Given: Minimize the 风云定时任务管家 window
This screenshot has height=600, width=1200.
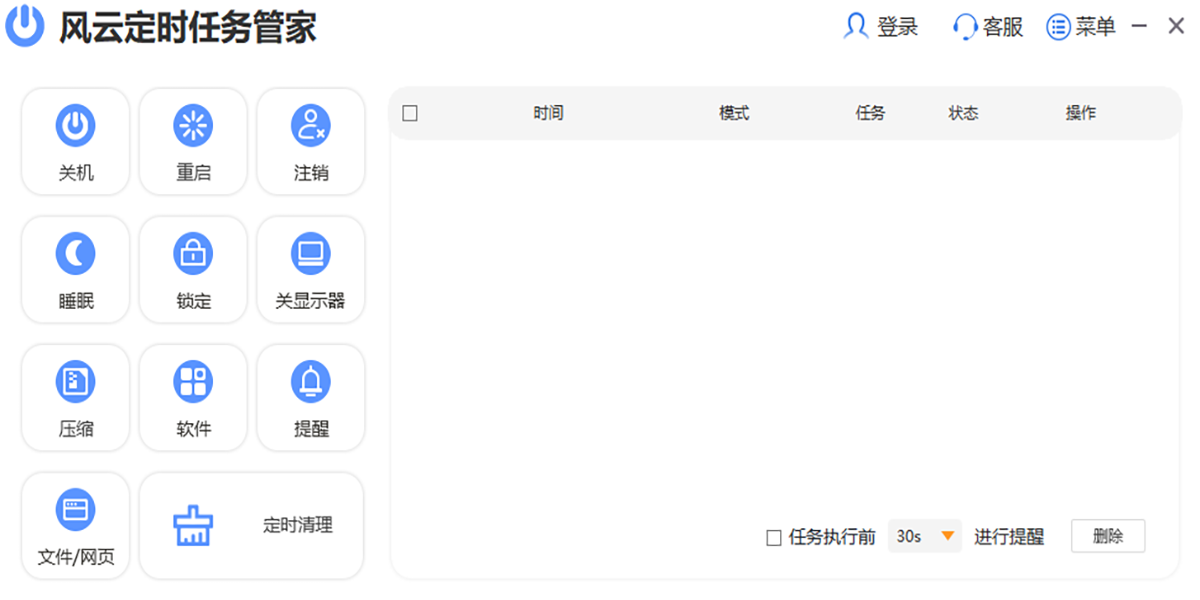Looking at the screenshot, I should pos(1139,27).
